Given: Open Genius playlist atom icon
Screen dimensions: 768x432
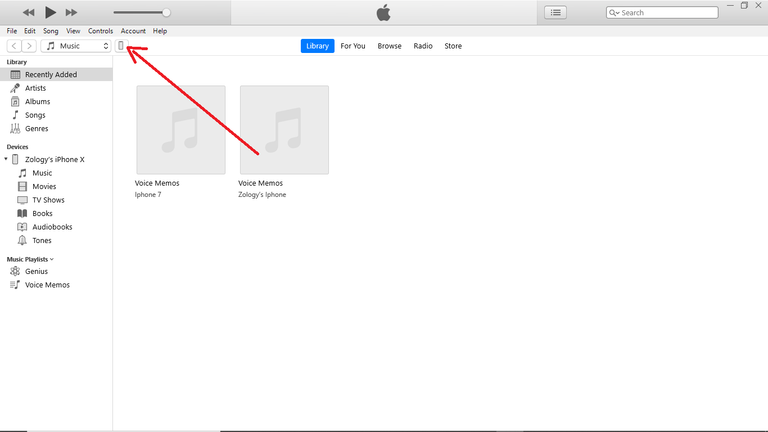Looking at the screenshot, I should tap(15, 271).
